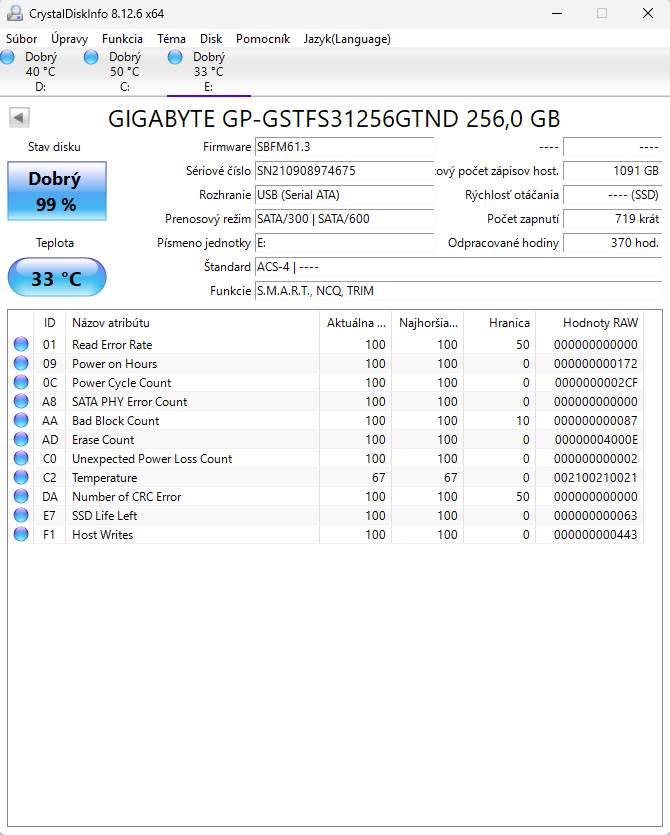Click the Najhoršia column header
670x835 pixels.
428,323
